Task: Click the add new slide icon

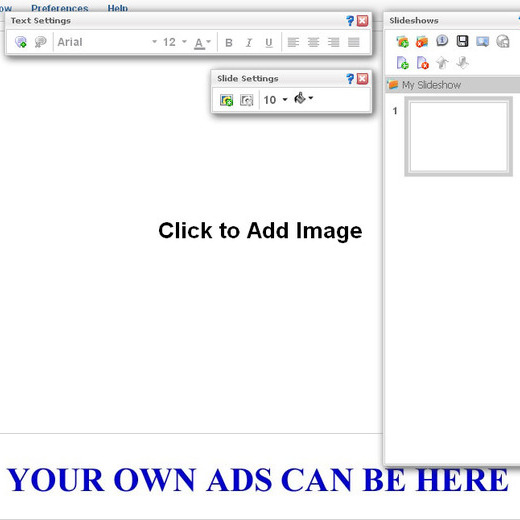Action: click(x=402, y=63)
